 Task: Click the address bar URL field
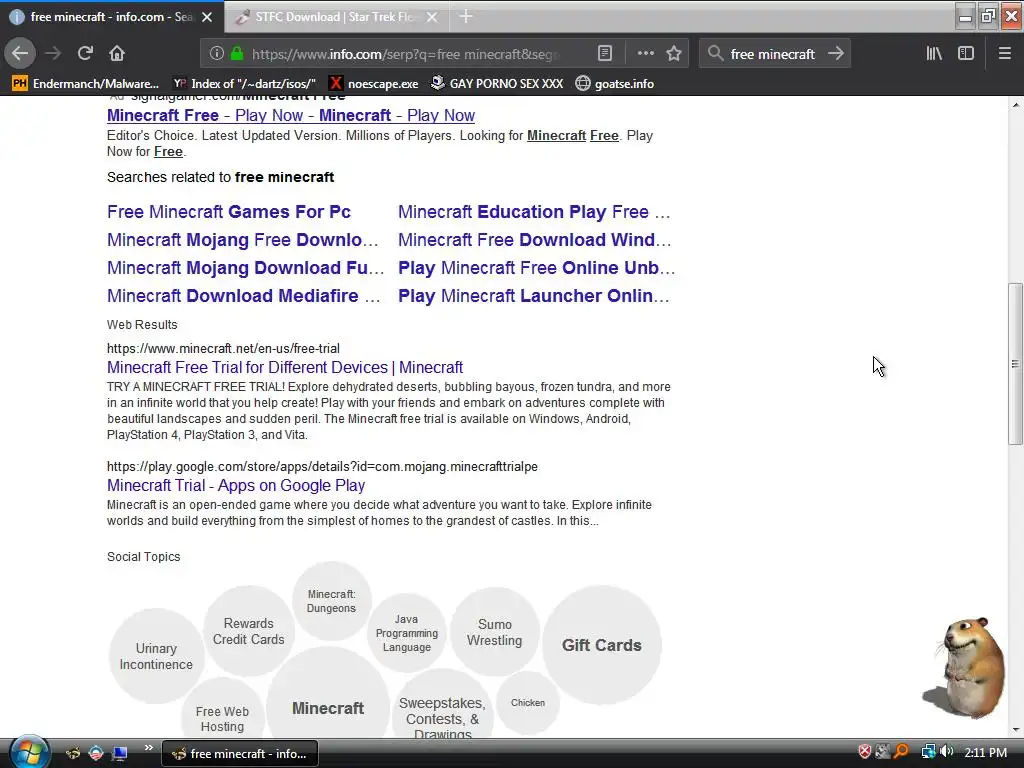[405, 54]
